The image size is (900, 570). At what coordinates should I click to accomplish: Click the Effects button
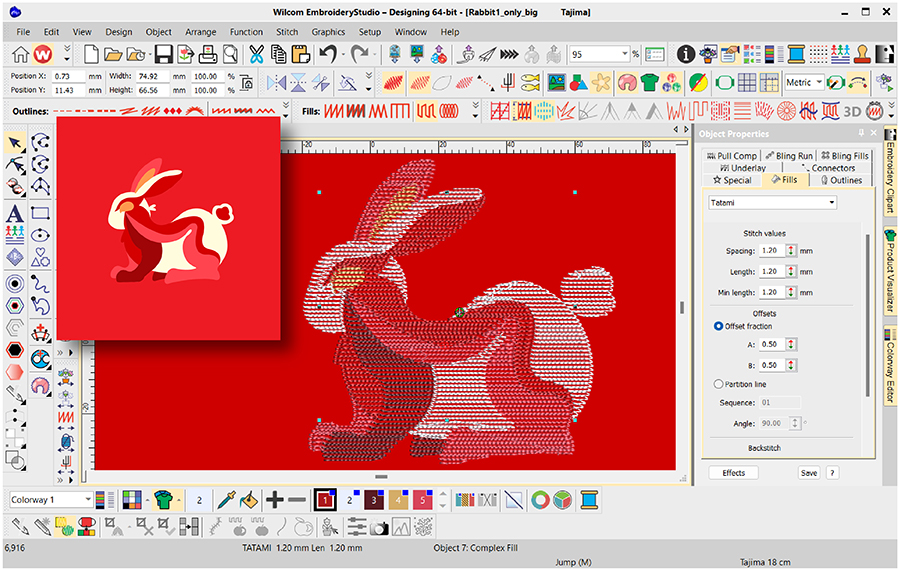click(734, 473)
